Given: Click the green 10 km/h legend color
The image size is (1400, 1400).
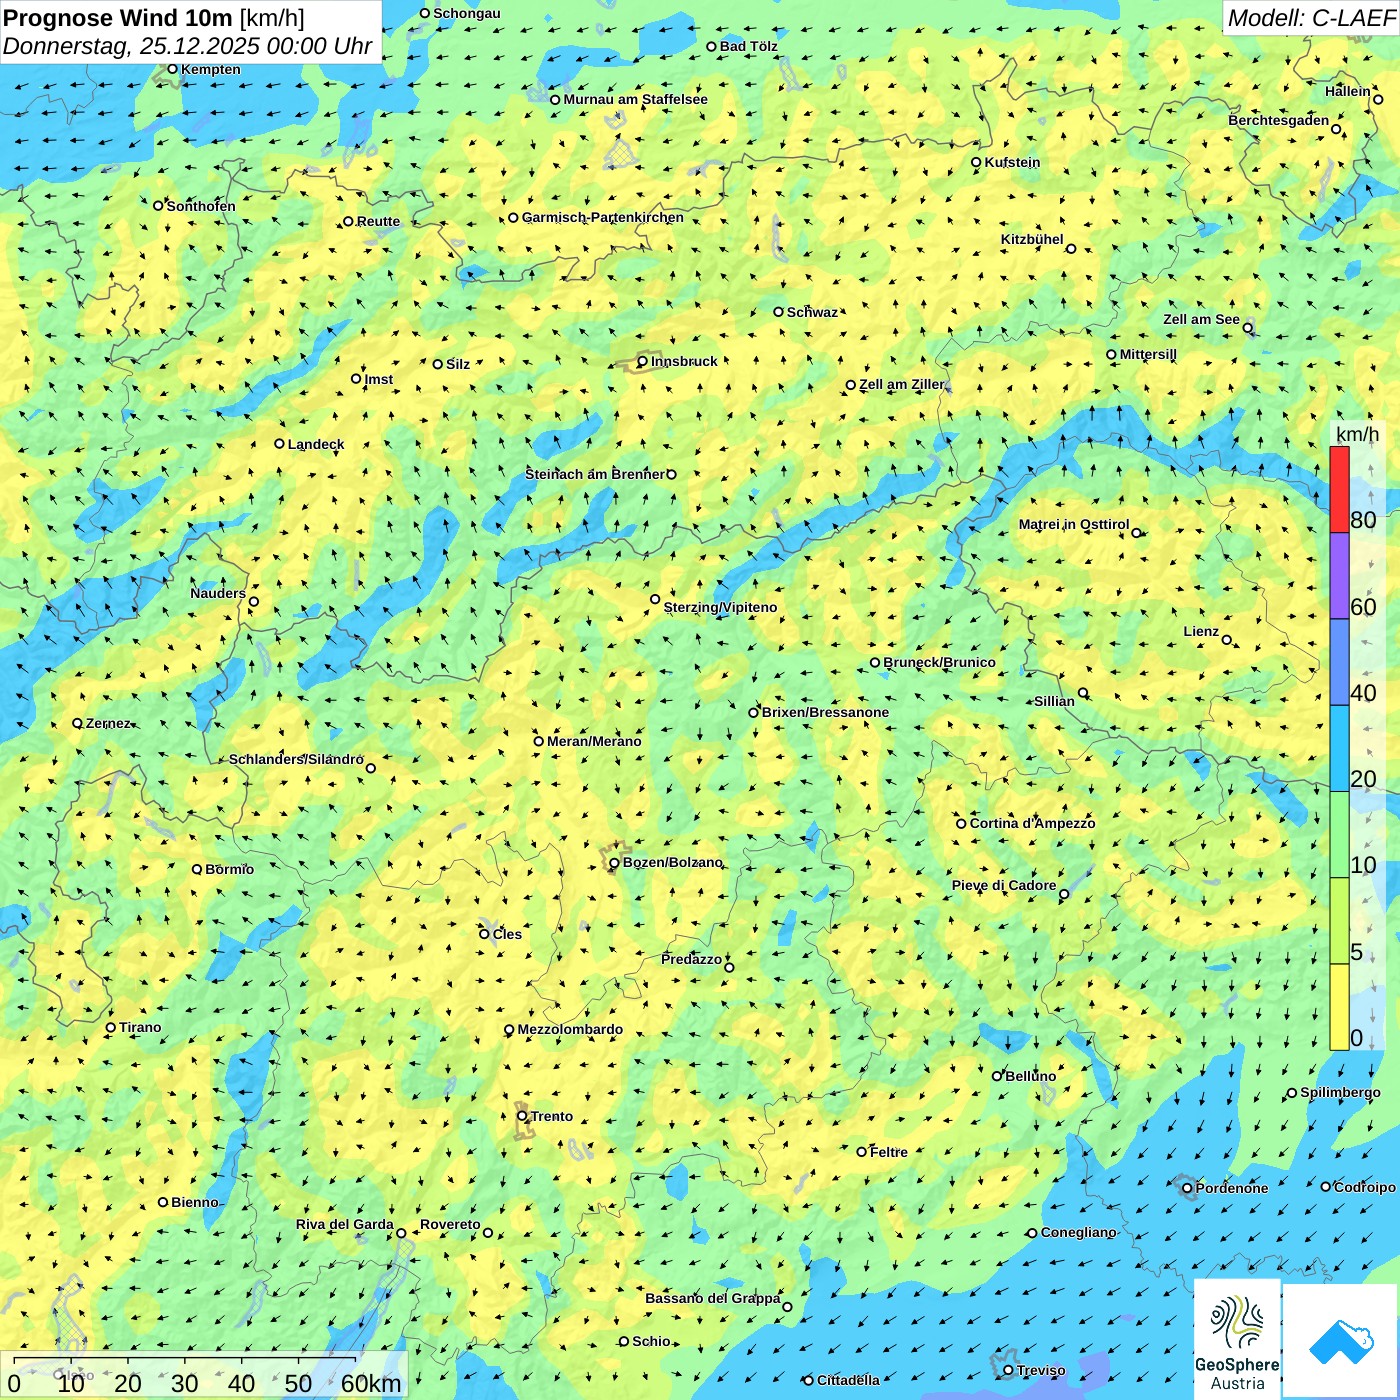Looking at the screenshot, I should point(1339,835).
